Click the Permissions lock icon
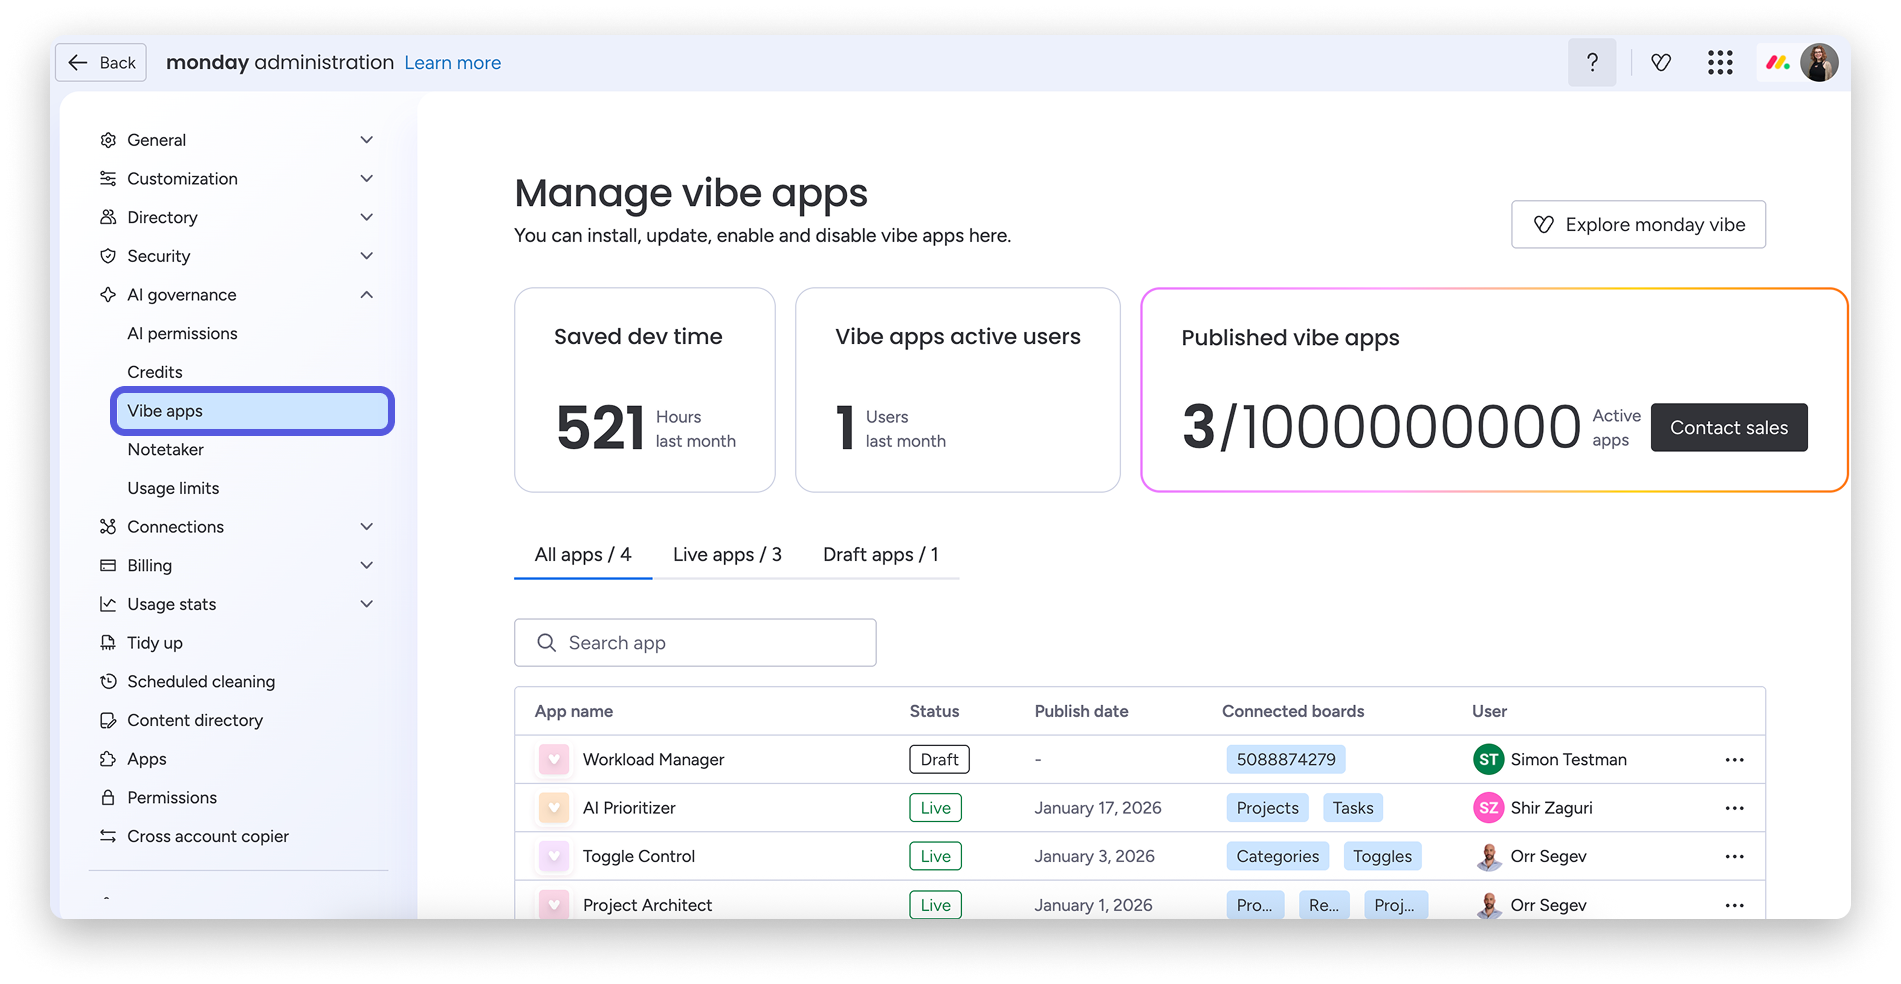 108,798
